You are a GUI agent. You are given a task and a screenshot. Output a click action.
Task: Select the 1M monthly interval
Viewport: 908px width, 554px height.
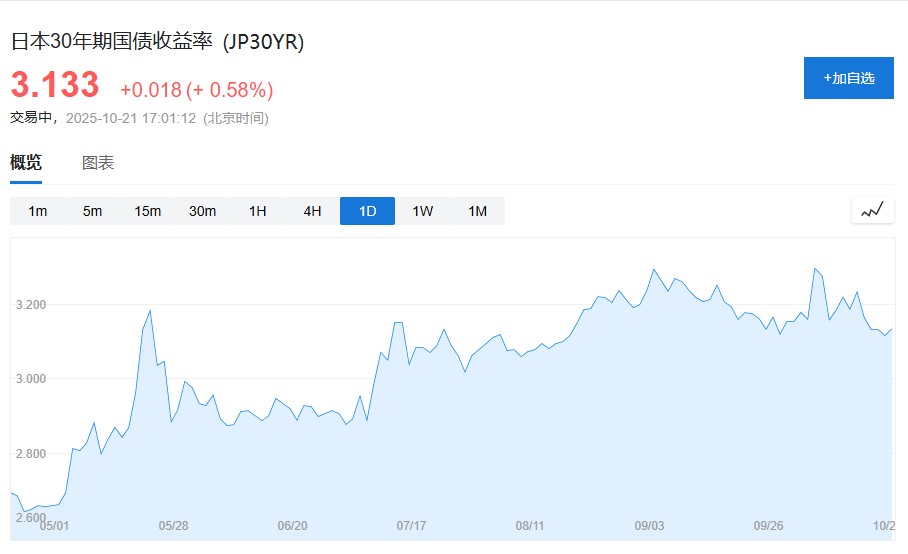[x=478, y=211]
